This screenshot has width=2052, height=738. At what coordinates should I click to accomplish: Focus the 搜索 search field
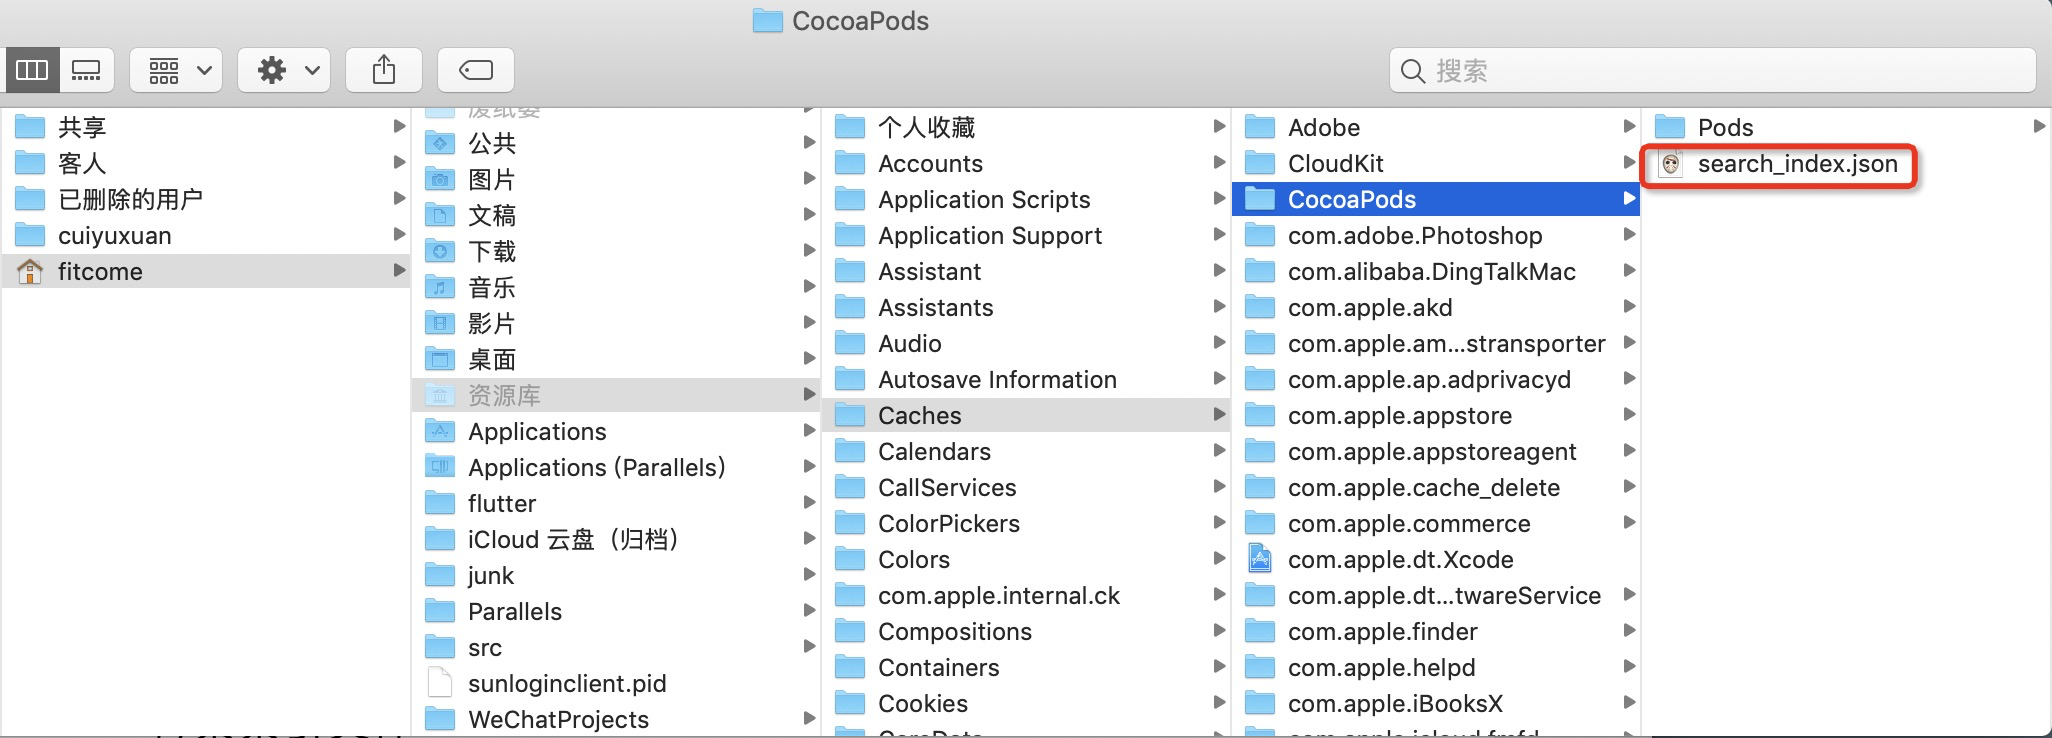click(1712, 70)
